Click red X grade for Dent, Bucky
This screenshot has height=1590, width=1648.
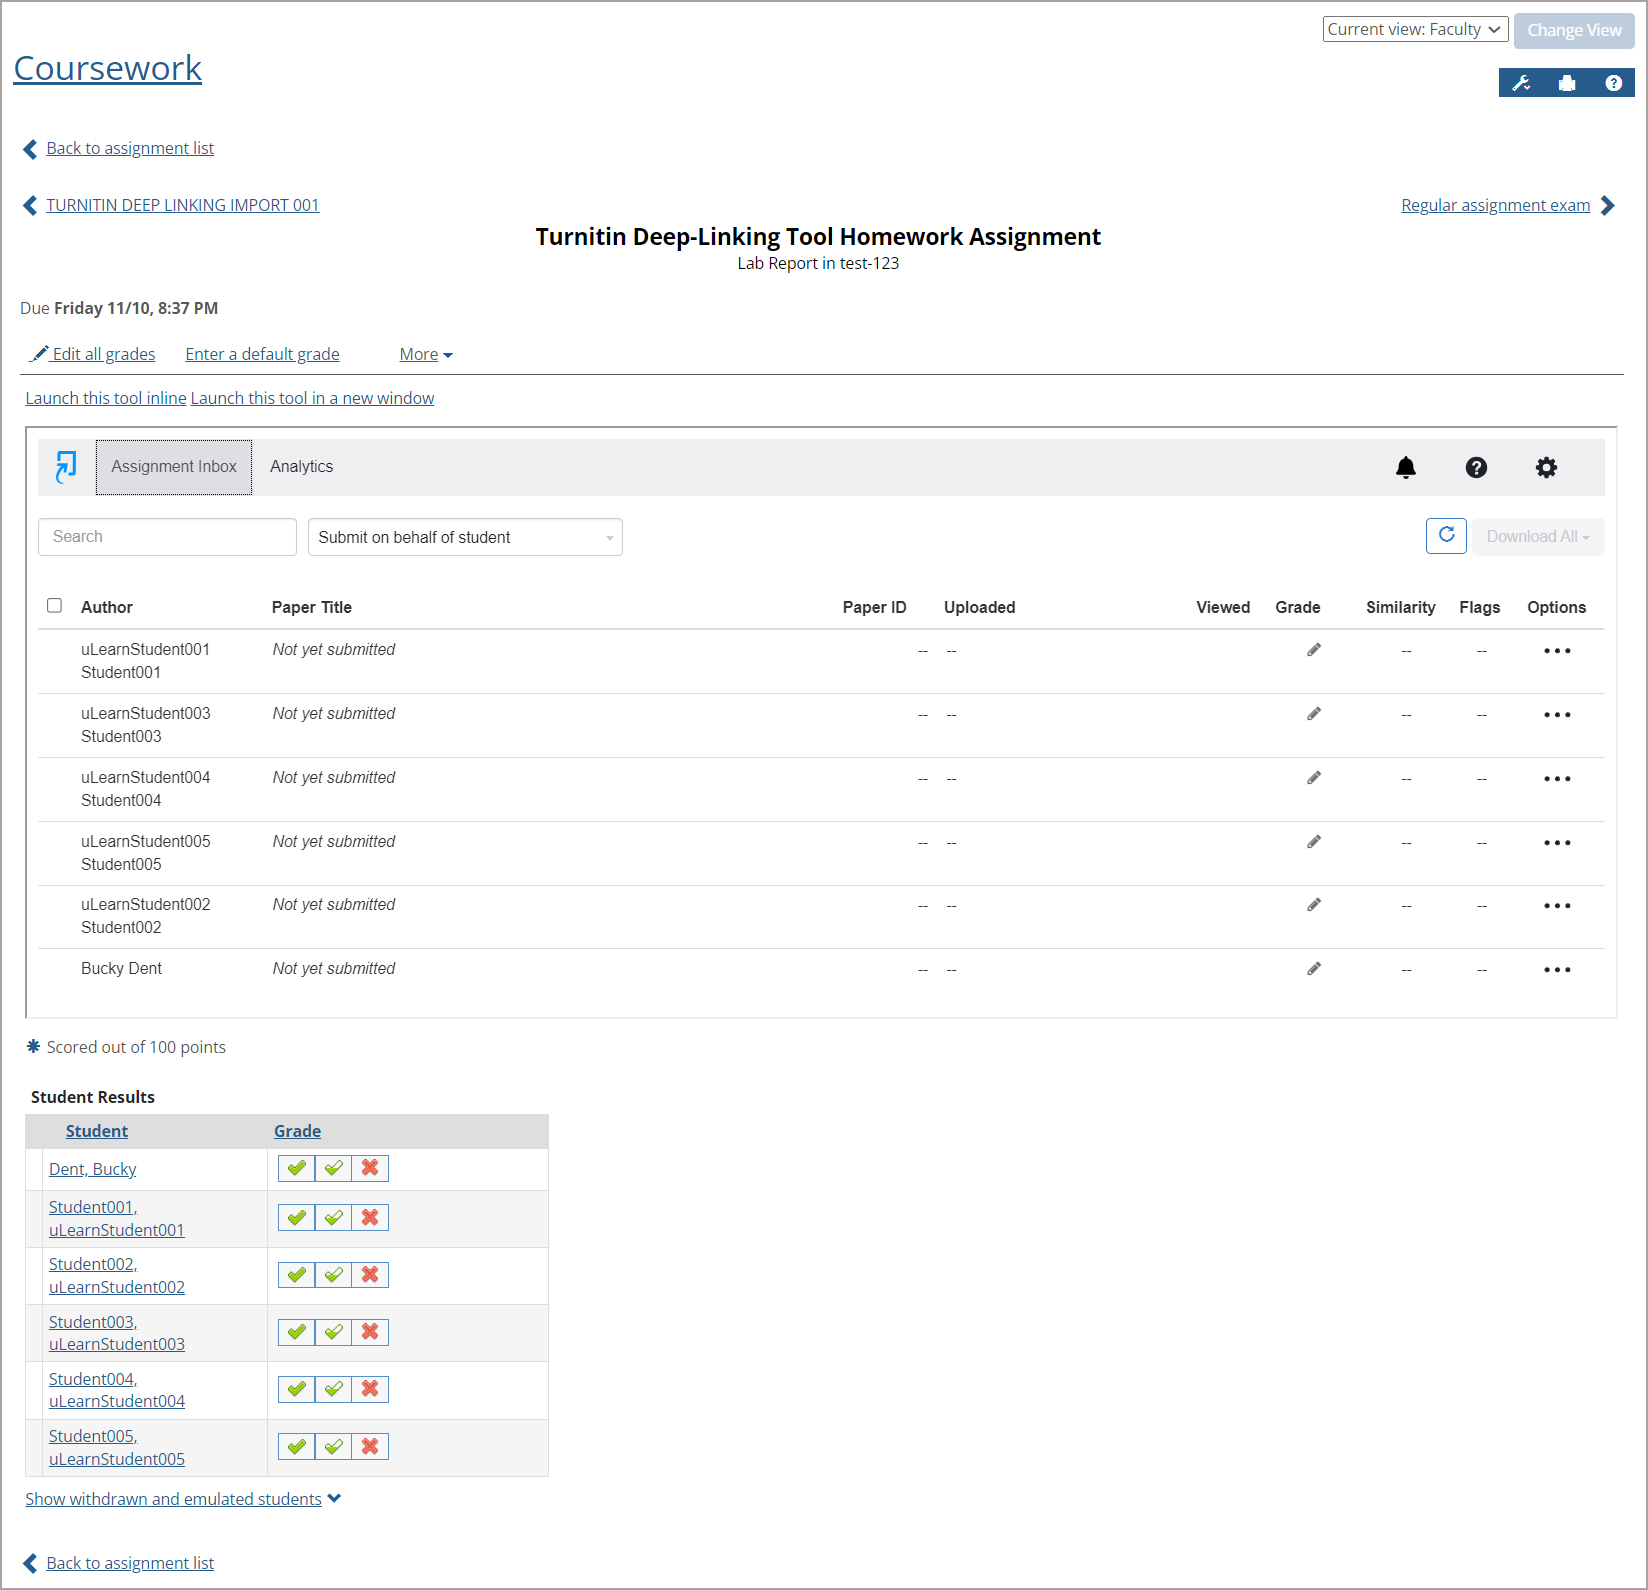pyautogui.click(x=370, y=1168)
